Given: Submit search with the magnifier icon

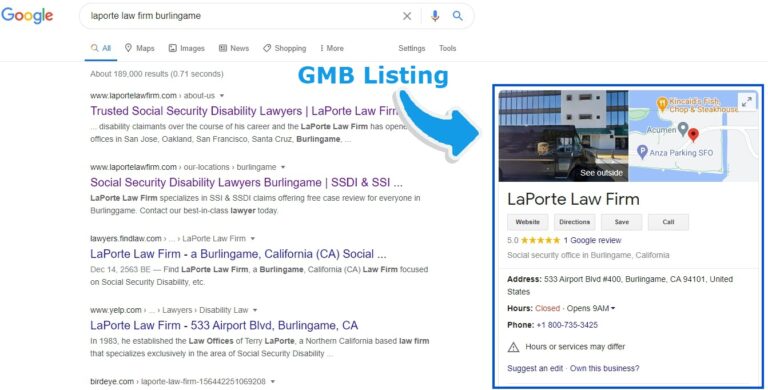Looking at the screenshot, I should 457,16.
